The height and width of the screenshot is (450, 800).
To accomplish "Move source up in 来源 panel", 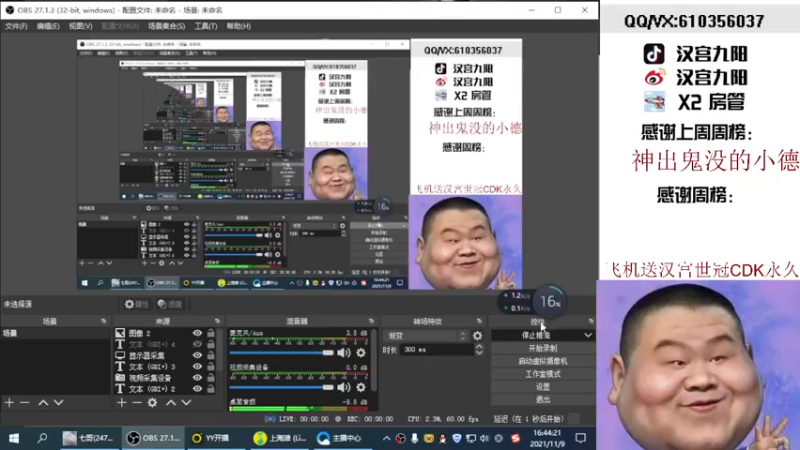I will coord(171,403).
